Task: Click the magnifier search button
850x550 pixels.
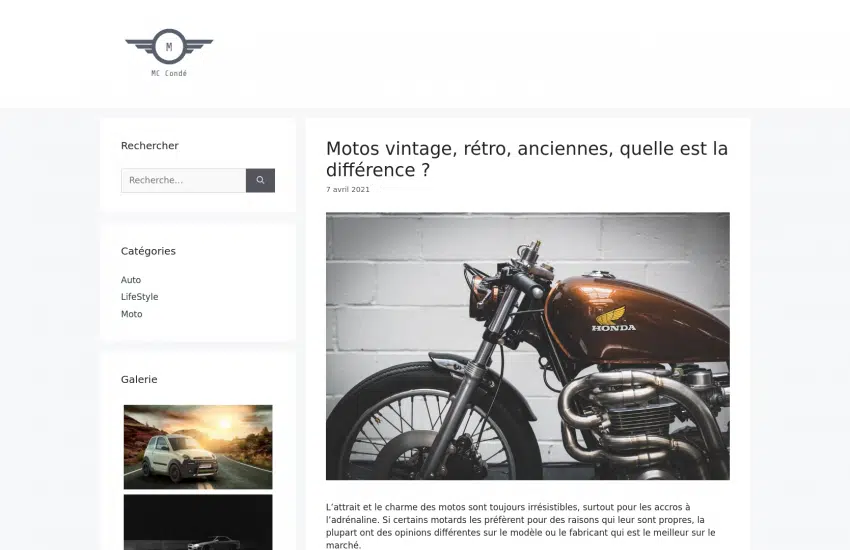Action: (260, 180)
